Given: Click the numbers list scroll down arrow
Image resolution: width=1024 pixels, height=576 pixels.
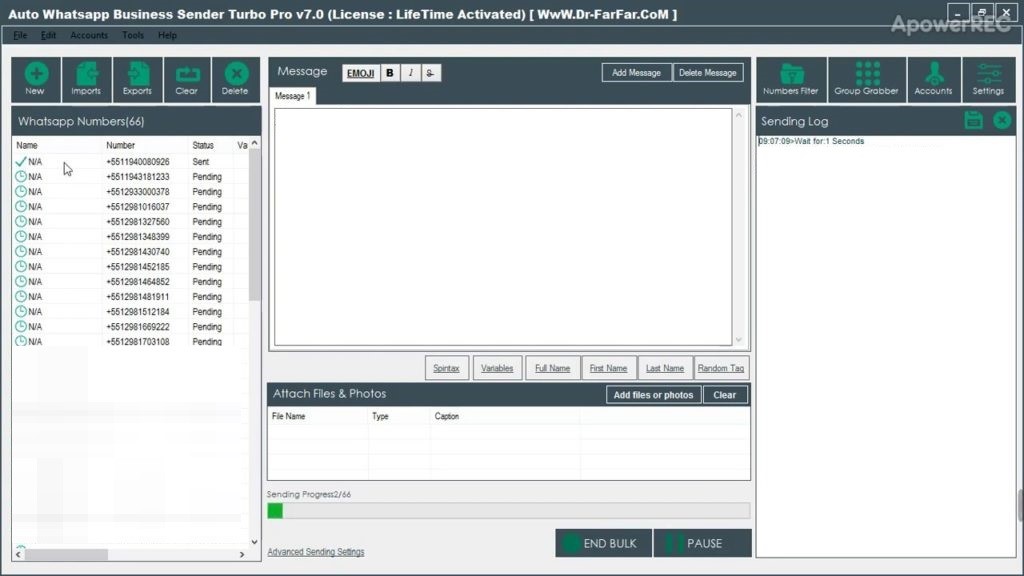Looking at the screenshot, I should click(255, 542).
